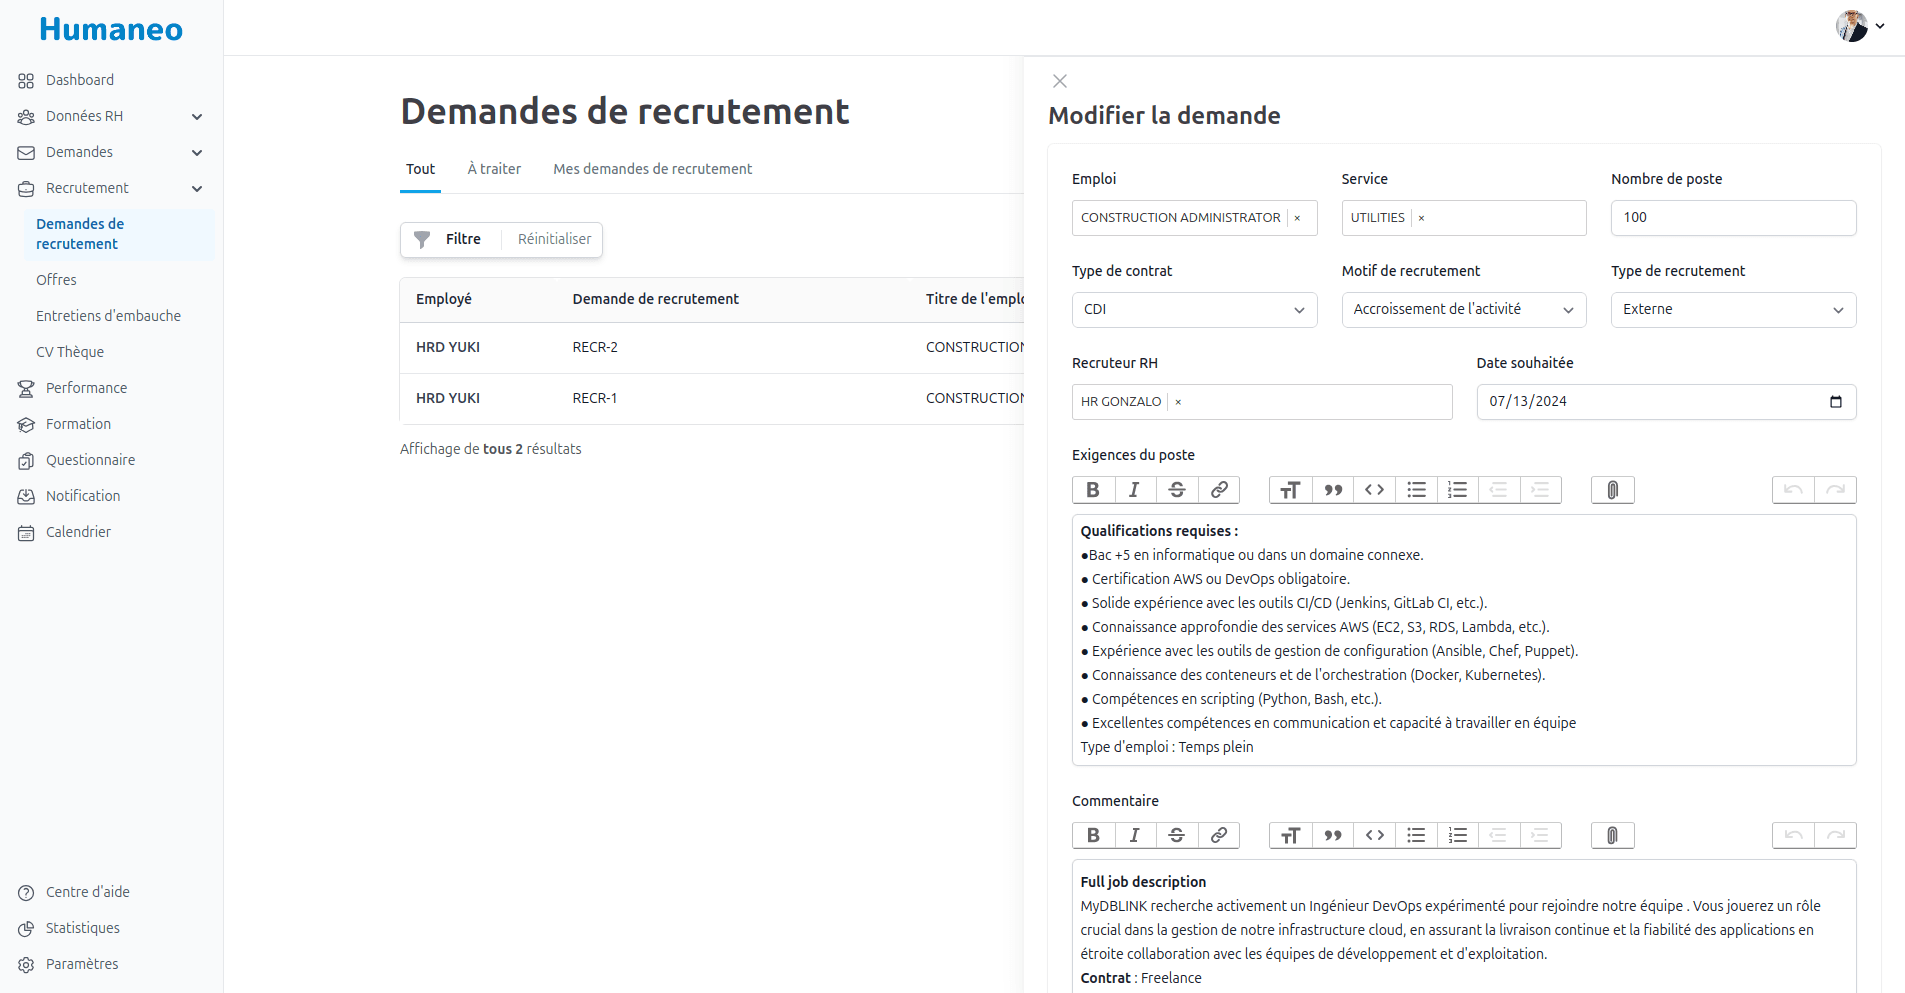The height and width of the screenshot is (993, 1905).
Task: Apply strikethrough in Exigences du poste toolbar
Action: (x=1176, y=490)
